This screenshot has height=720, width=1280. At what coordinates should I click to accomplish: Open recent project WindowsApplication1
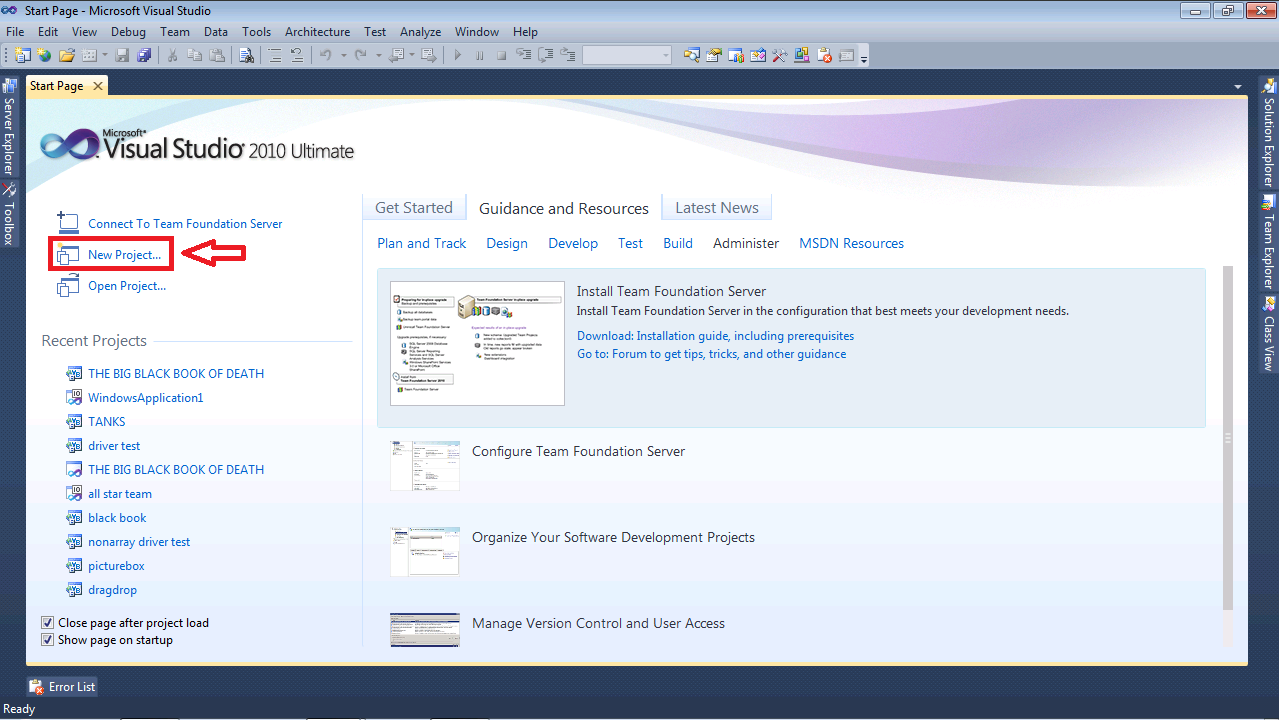coord(145,398)
